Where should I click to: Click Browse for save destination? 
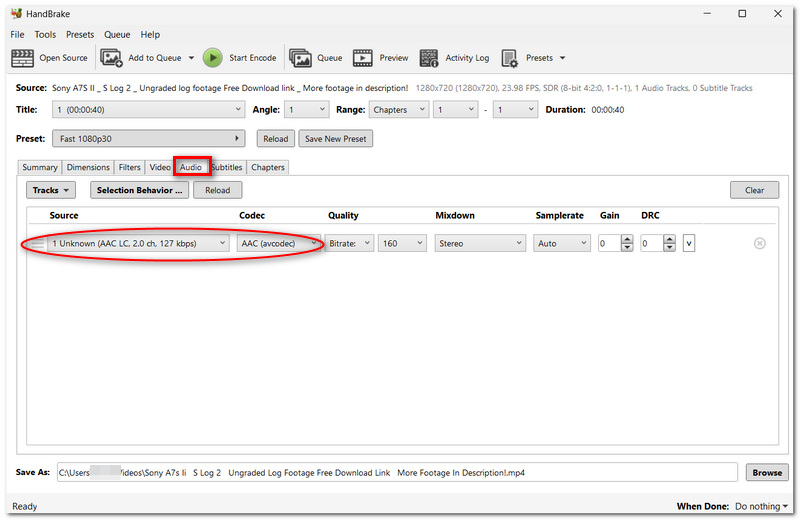point(767,473)
